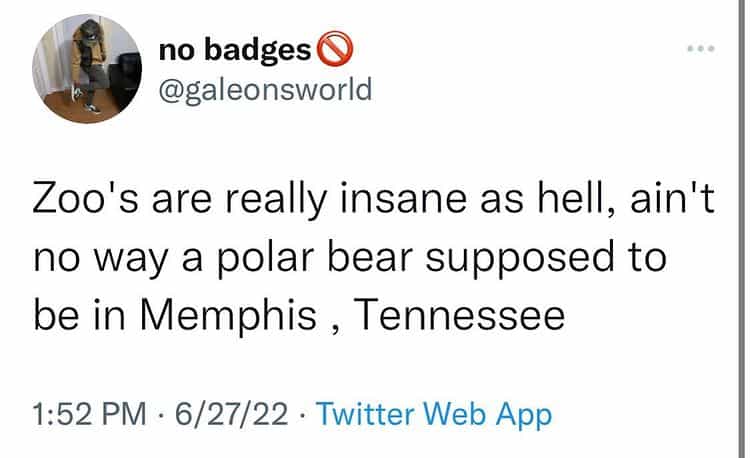Click the word "hell" in the tweet
Image resolution: width=750 pixels, height=458 pixels.
[570, 199]
